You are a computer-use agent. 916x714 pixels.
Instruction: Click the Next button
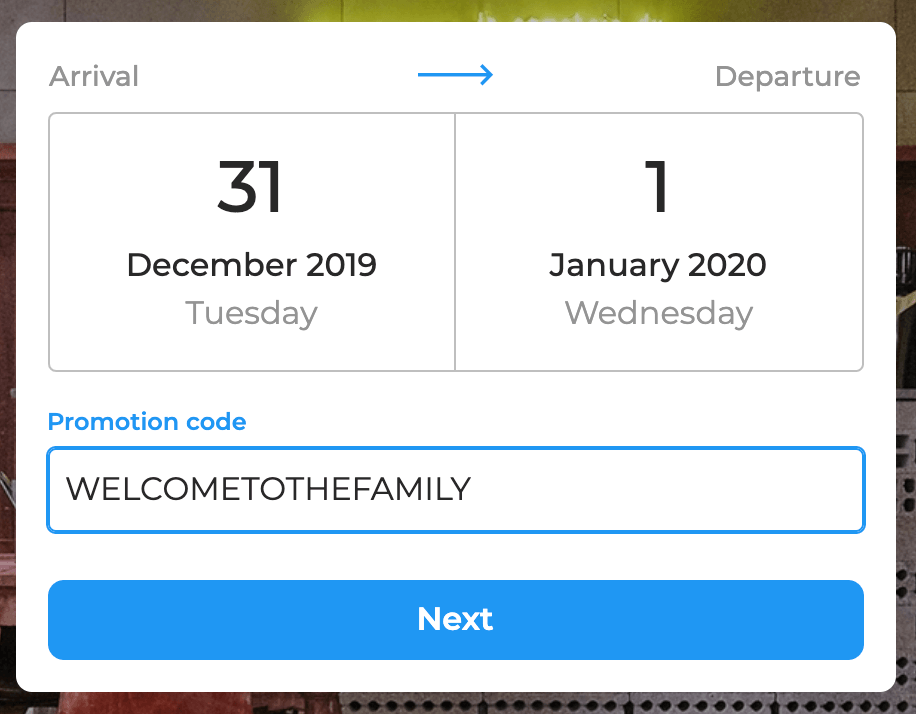[456, 620]
